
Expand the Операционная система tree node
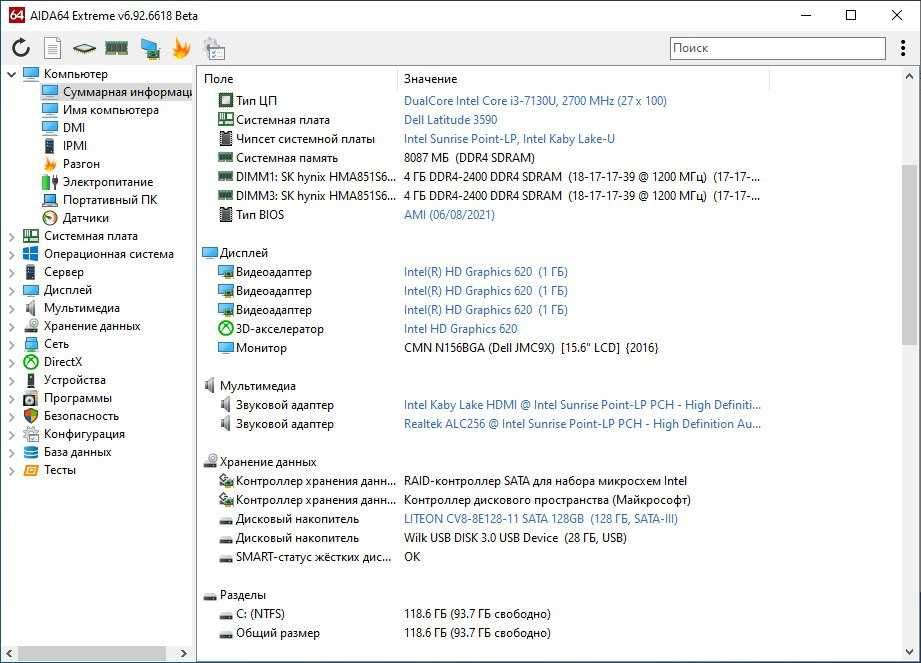click(x=11, y=254)
